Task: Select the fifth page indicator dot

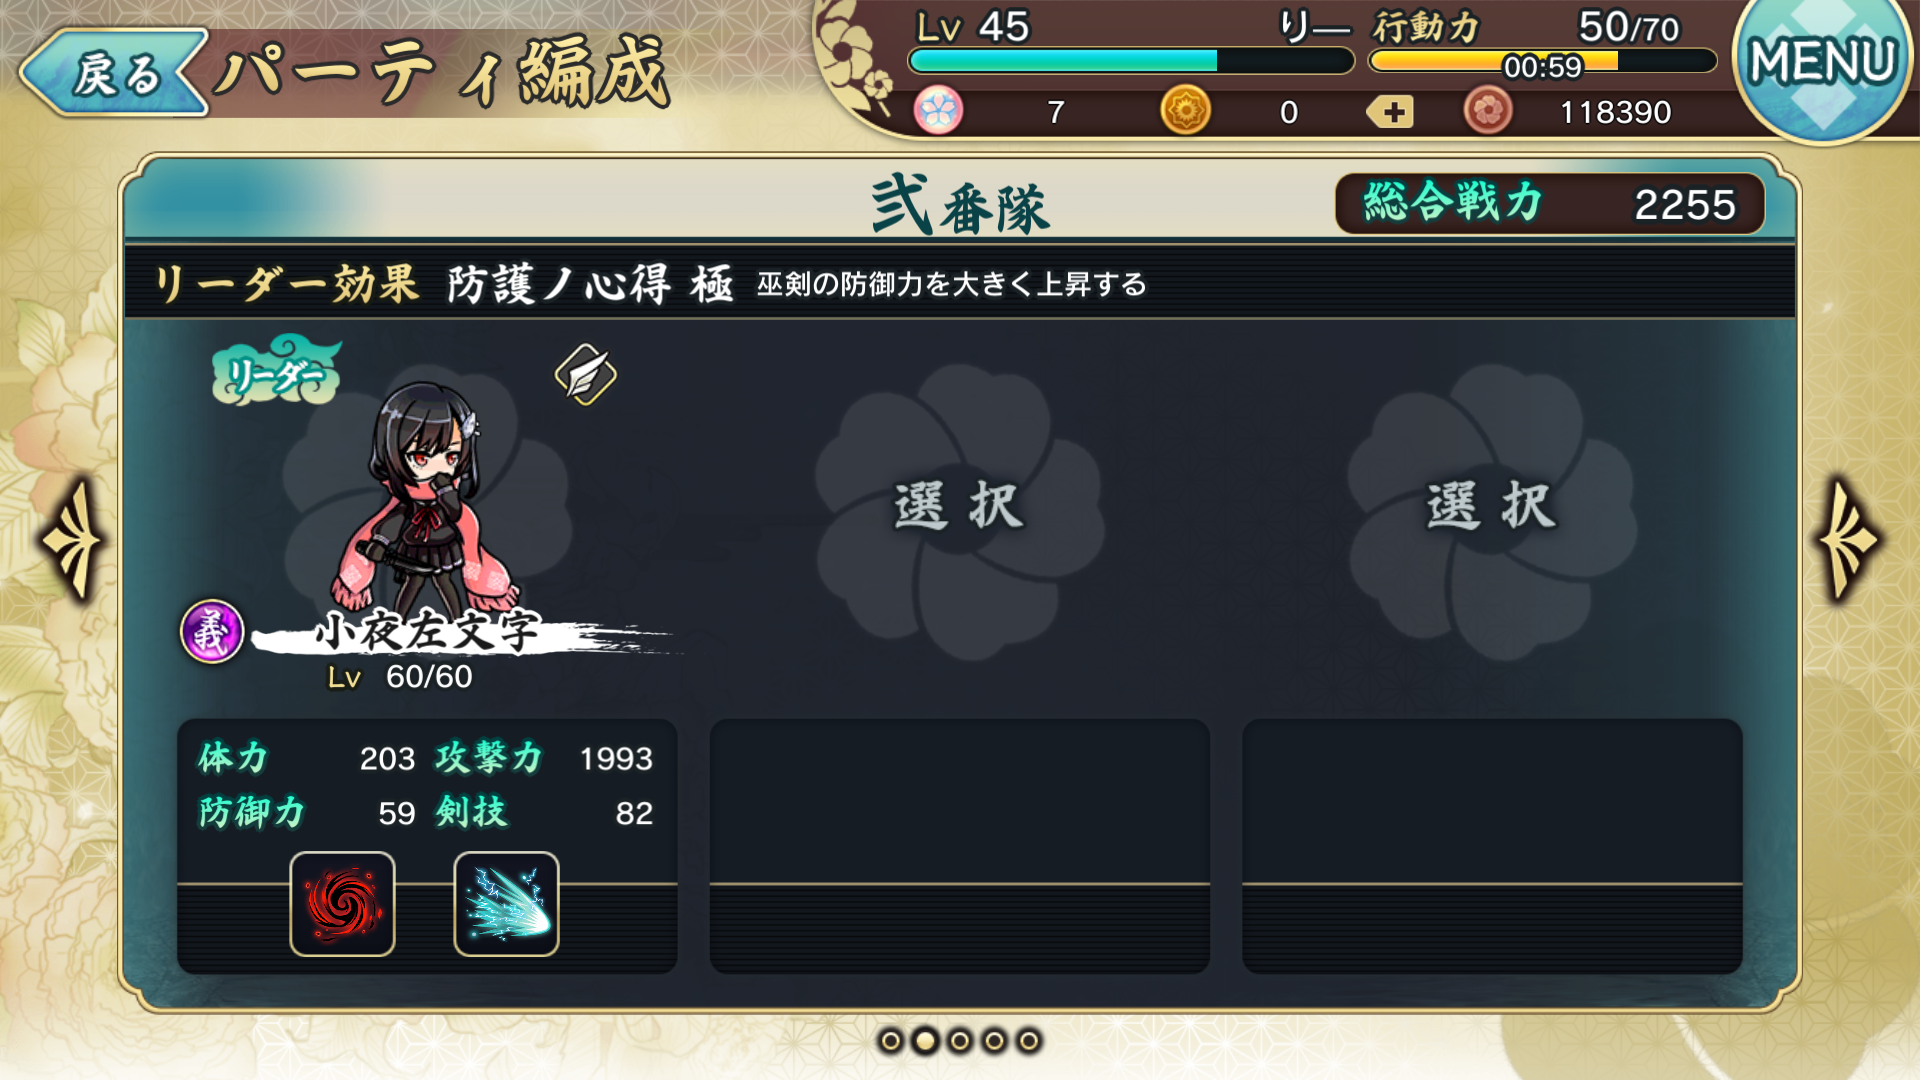Action: coord(1029,1041)
